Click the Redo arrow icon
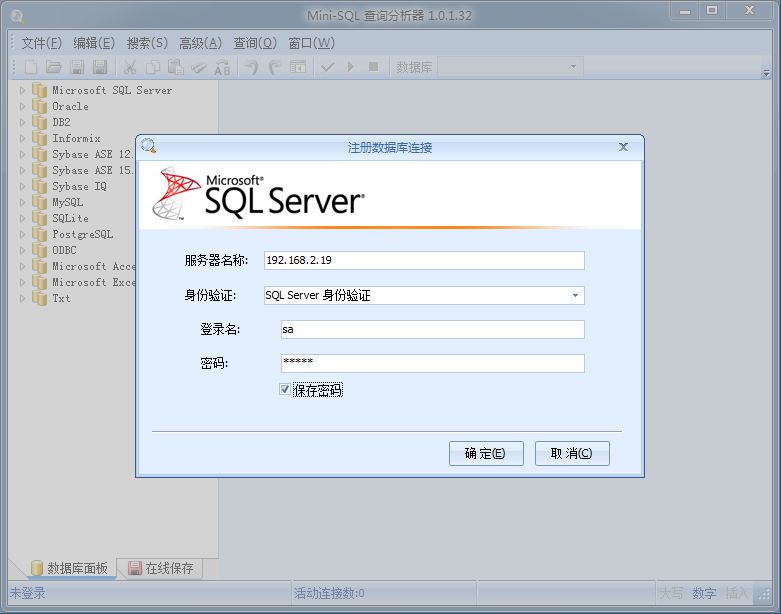 275,67
